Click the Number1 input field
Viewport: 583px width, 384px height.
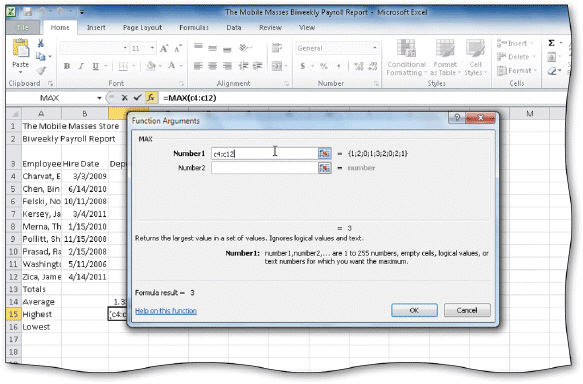(x=265, y=153)
